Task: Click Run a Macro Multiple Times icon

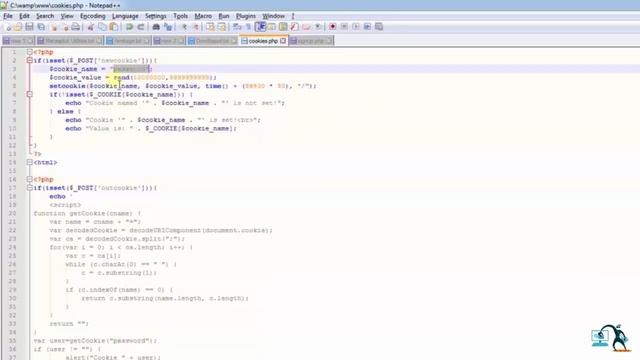Action: coord(367,27)
